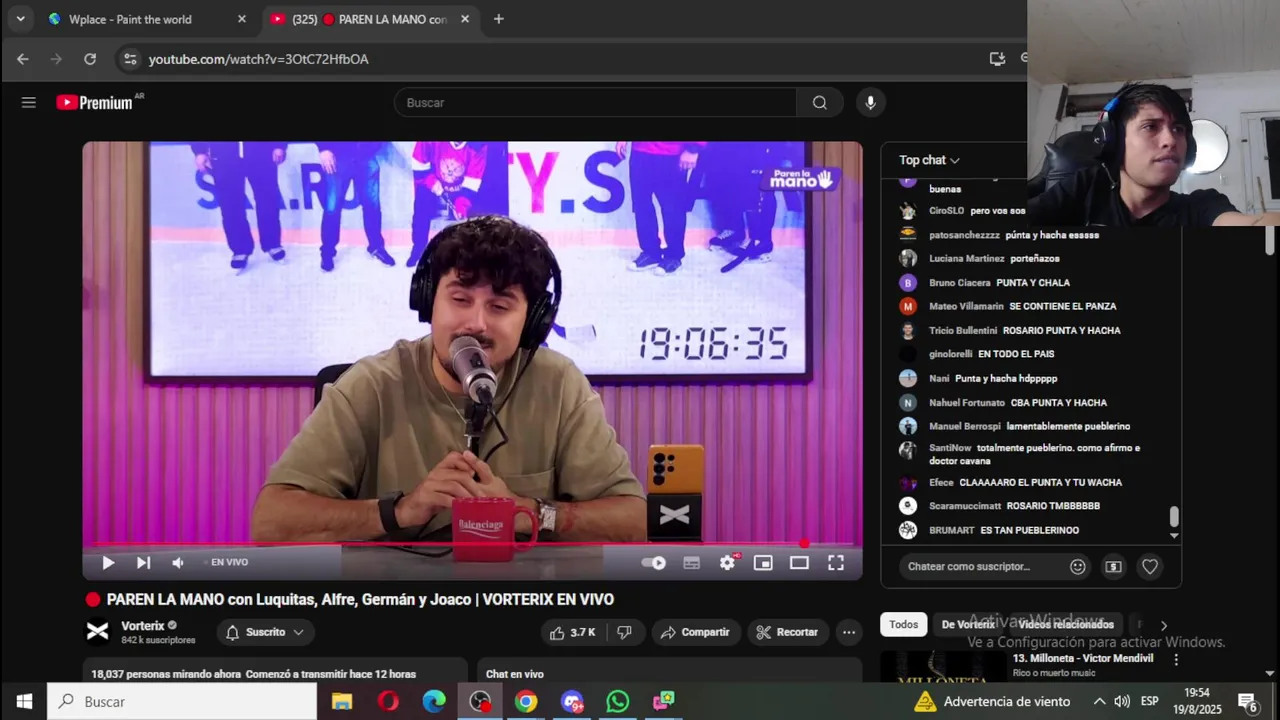Open Suscrito notification dropdown
The image size is (1280, 720).
click(x=265, y=632)
